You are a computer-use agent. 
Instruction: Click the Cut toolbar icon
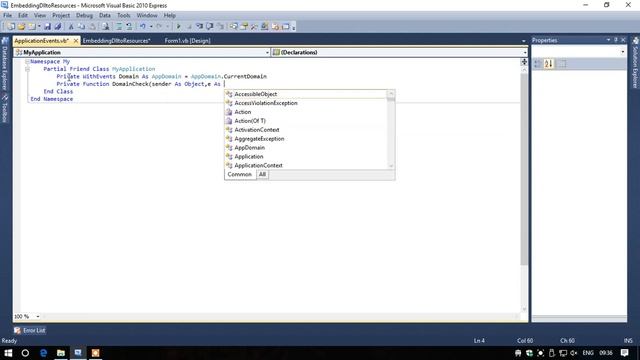click(71, 27)
